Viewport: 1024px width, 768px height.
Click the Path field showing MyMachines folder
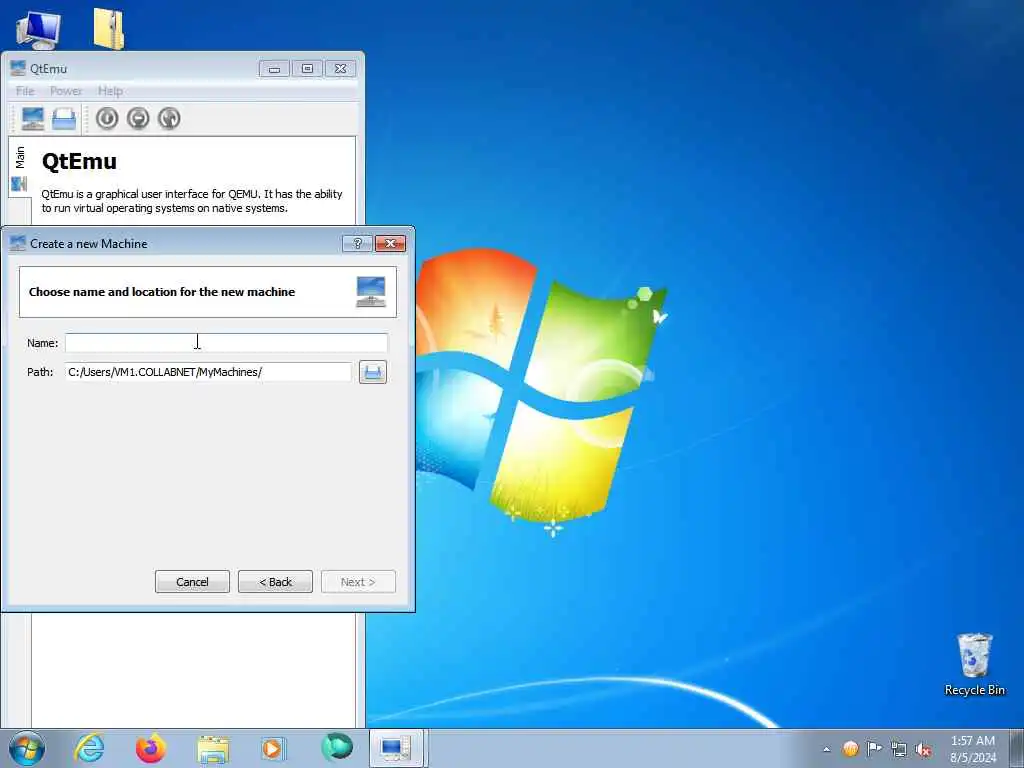[x=208, y=372]
